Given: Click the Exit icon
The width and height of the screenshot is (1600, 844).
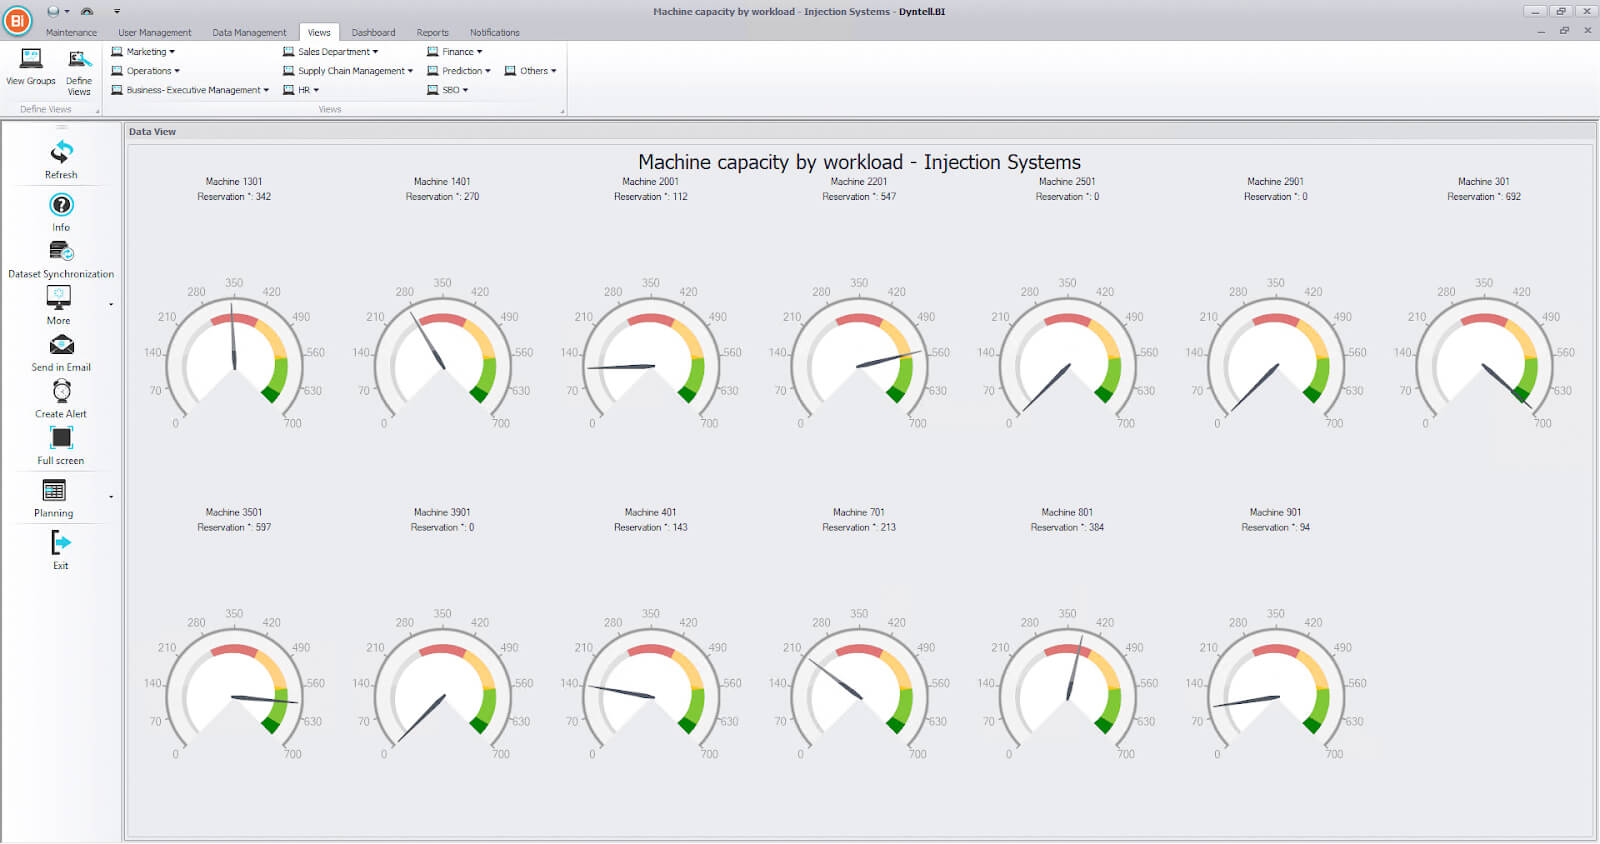Looking at the screenshot, I should 61,543.
